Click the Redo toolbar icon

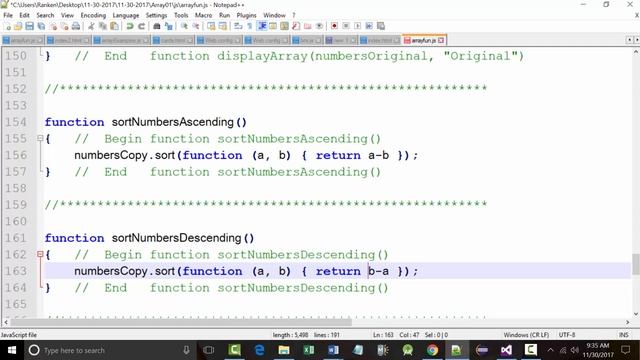(x=141, y=26)
